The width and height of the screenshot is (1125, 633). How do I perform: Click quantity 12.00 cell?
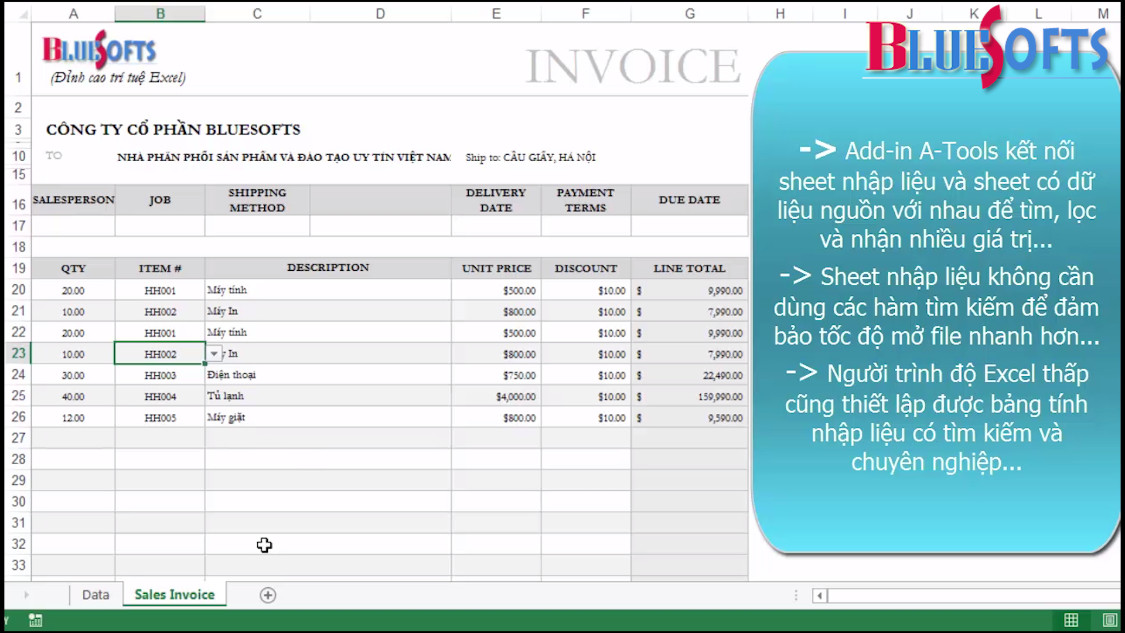coord(73,418)
